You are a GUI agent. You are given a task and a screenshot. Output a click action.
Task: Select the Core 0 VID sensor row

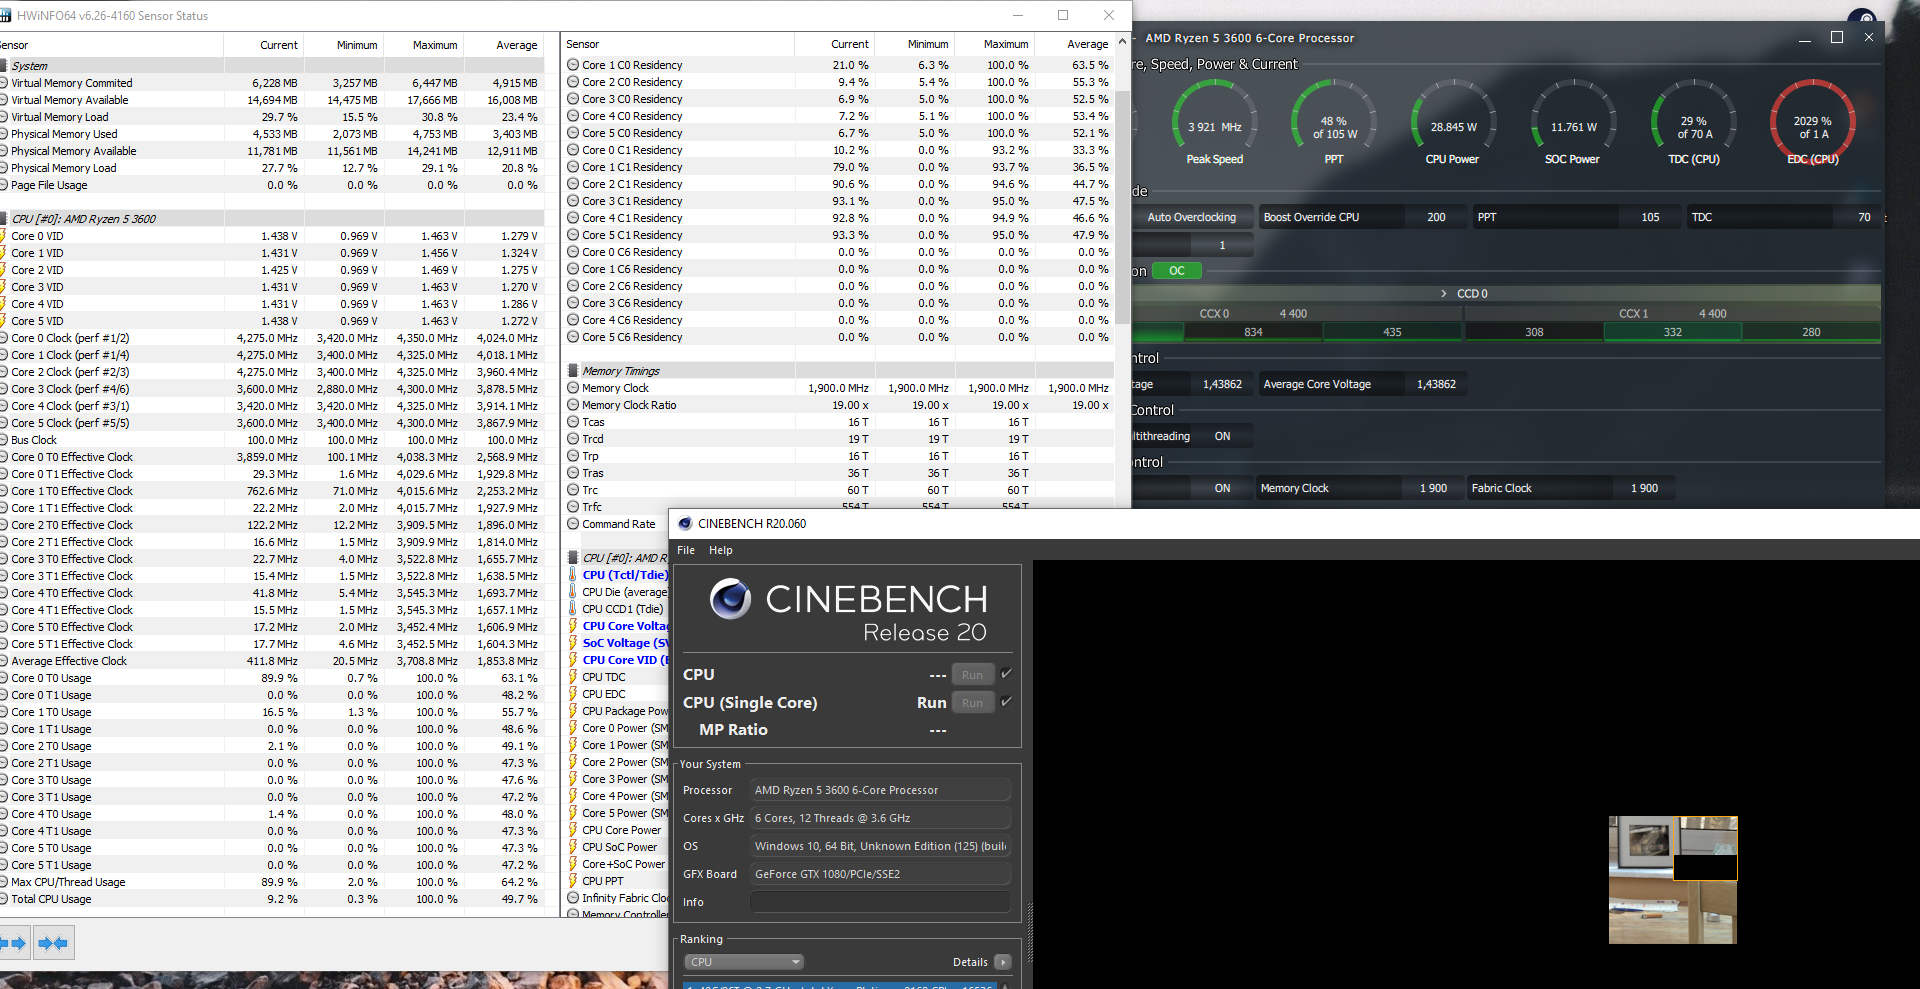click(272, 236)
